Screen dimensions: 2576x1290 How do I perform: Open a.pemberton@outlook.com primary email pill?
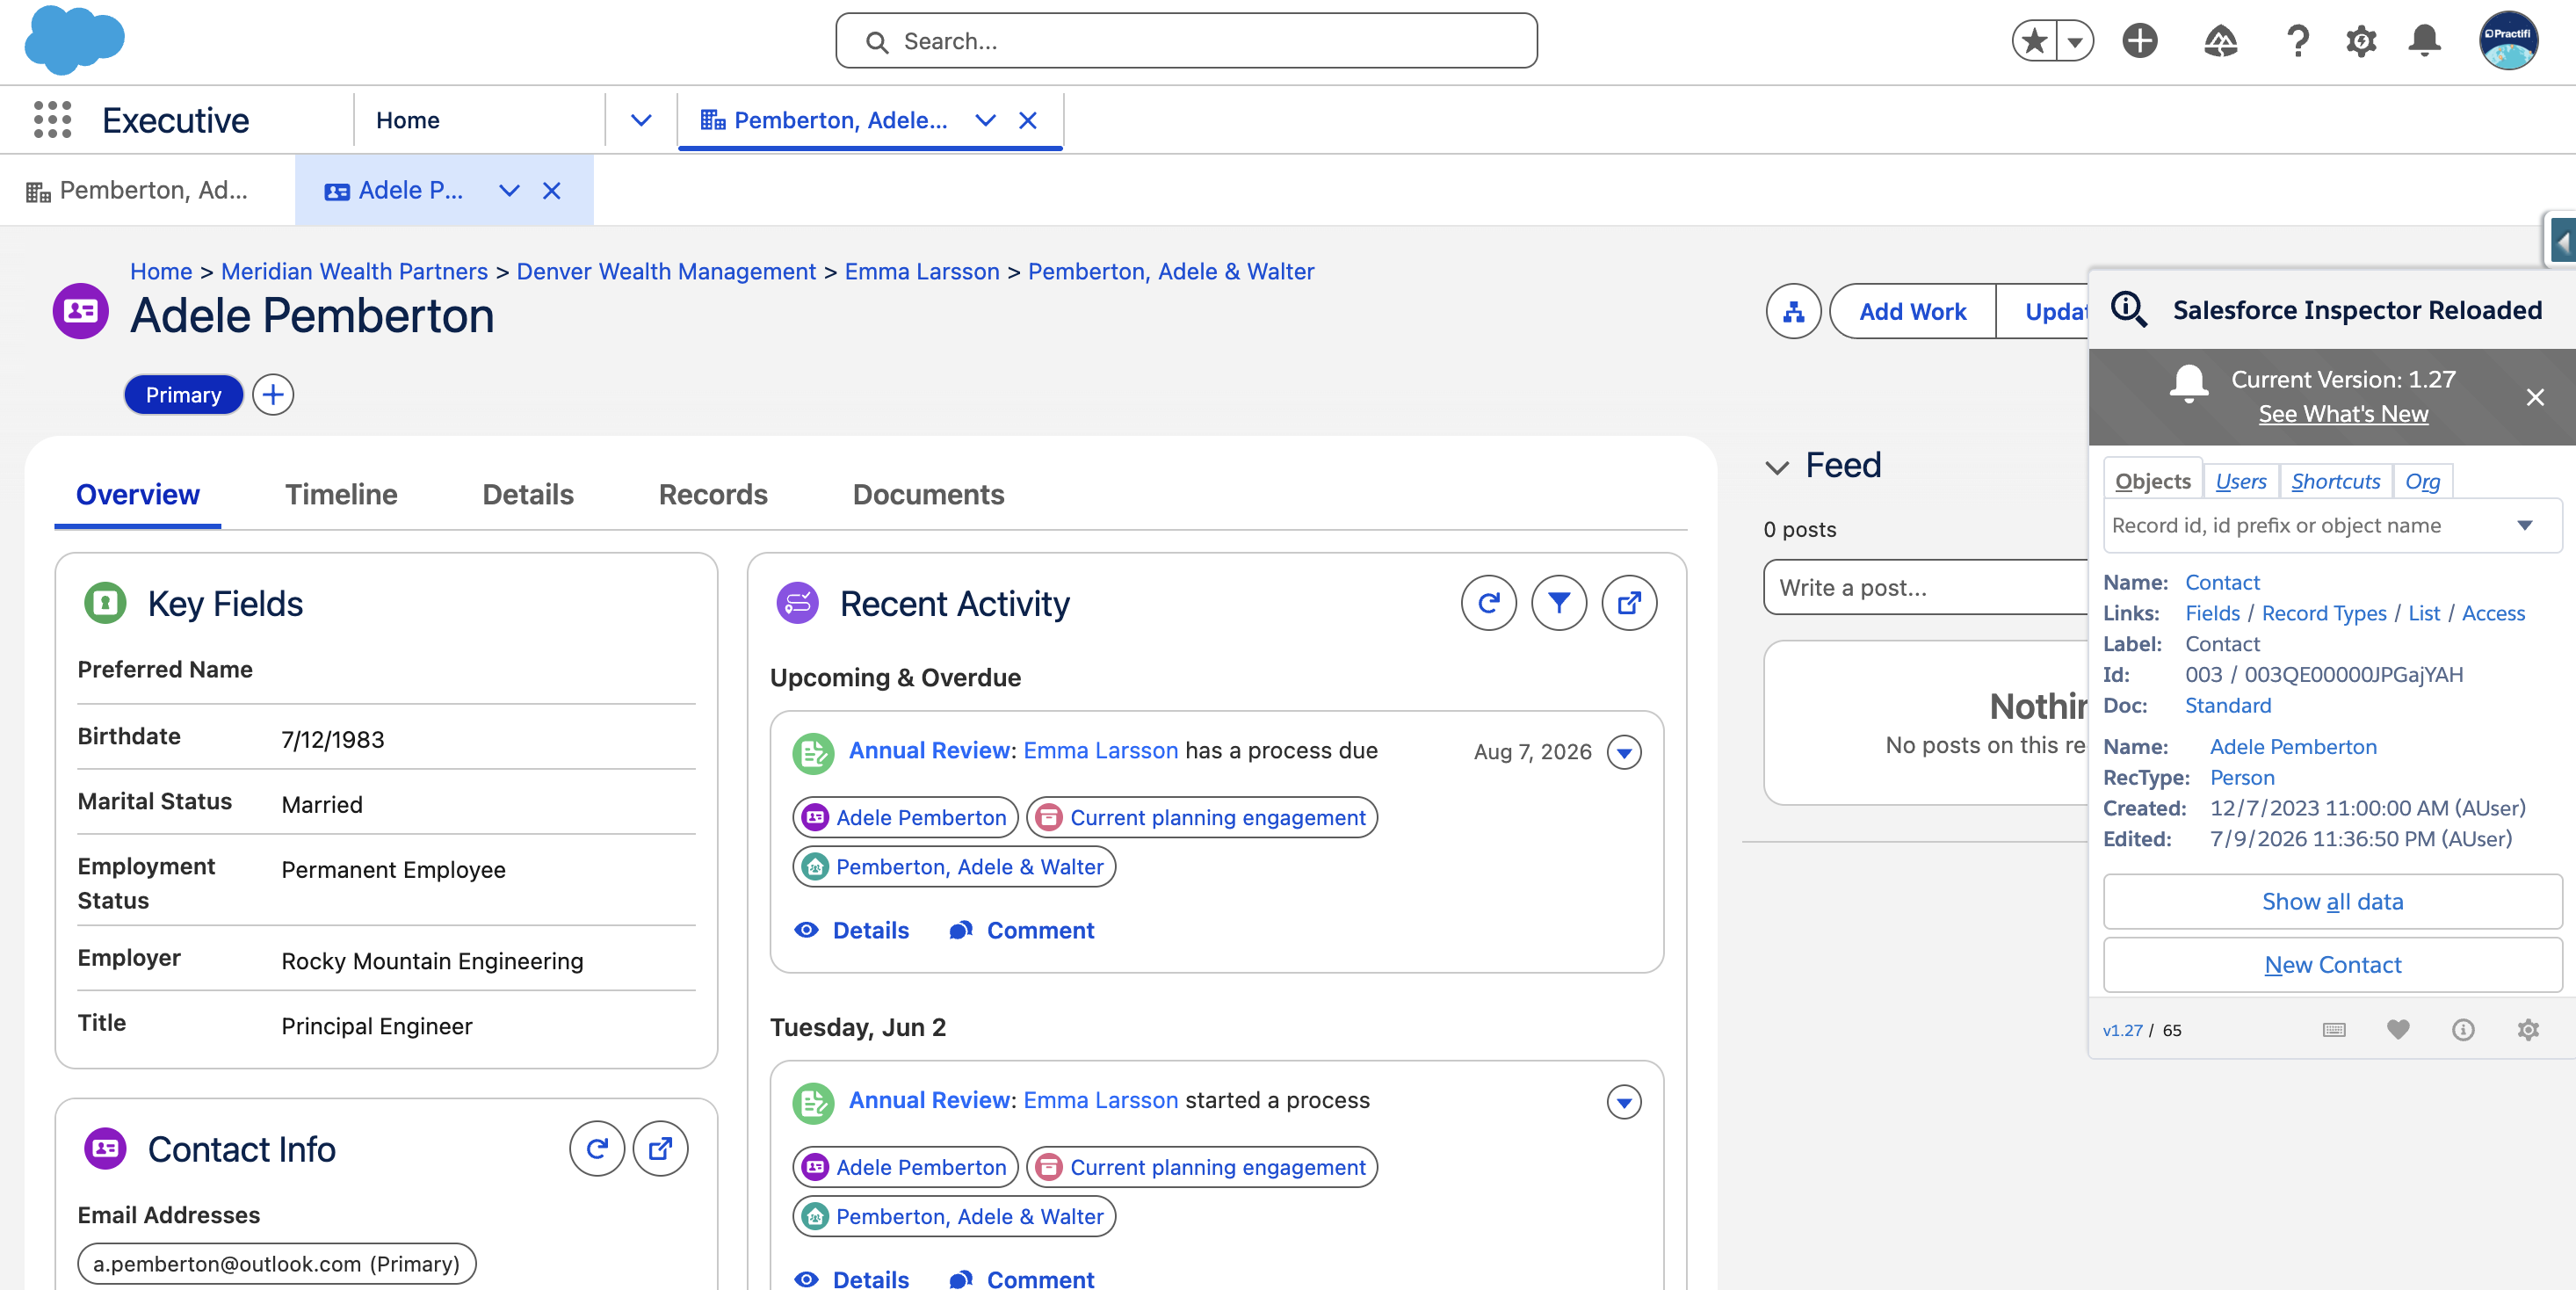[276, 1264]
